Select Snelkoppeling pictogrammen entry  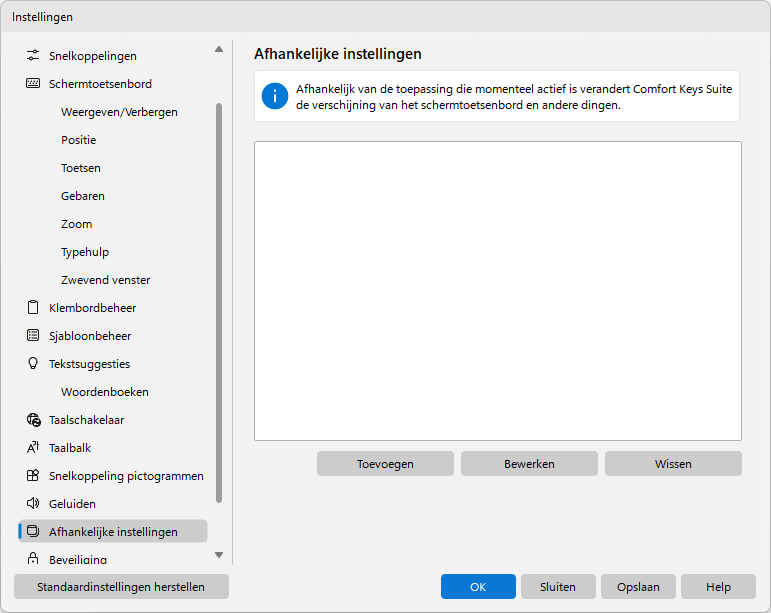tap(126, 476)
